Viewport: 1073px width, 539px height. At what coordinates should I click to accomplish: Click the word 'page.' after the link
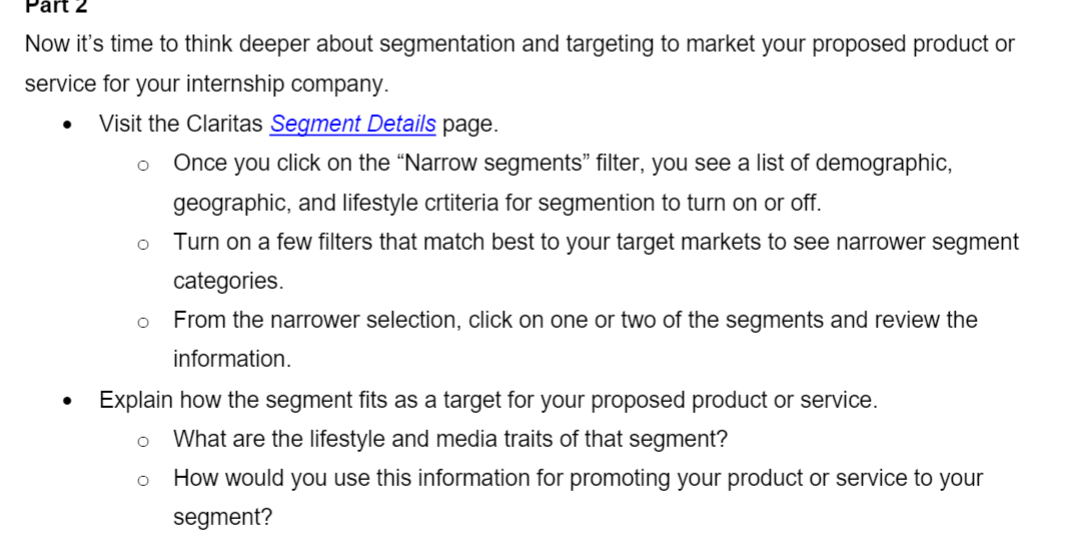tap(471, 124)
